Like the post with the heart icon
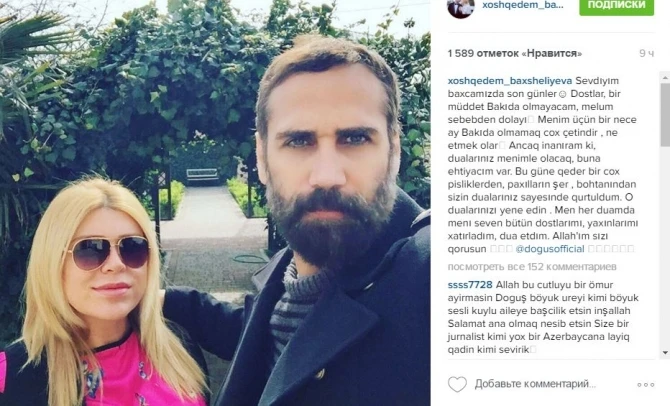 [x=457, y=384]
